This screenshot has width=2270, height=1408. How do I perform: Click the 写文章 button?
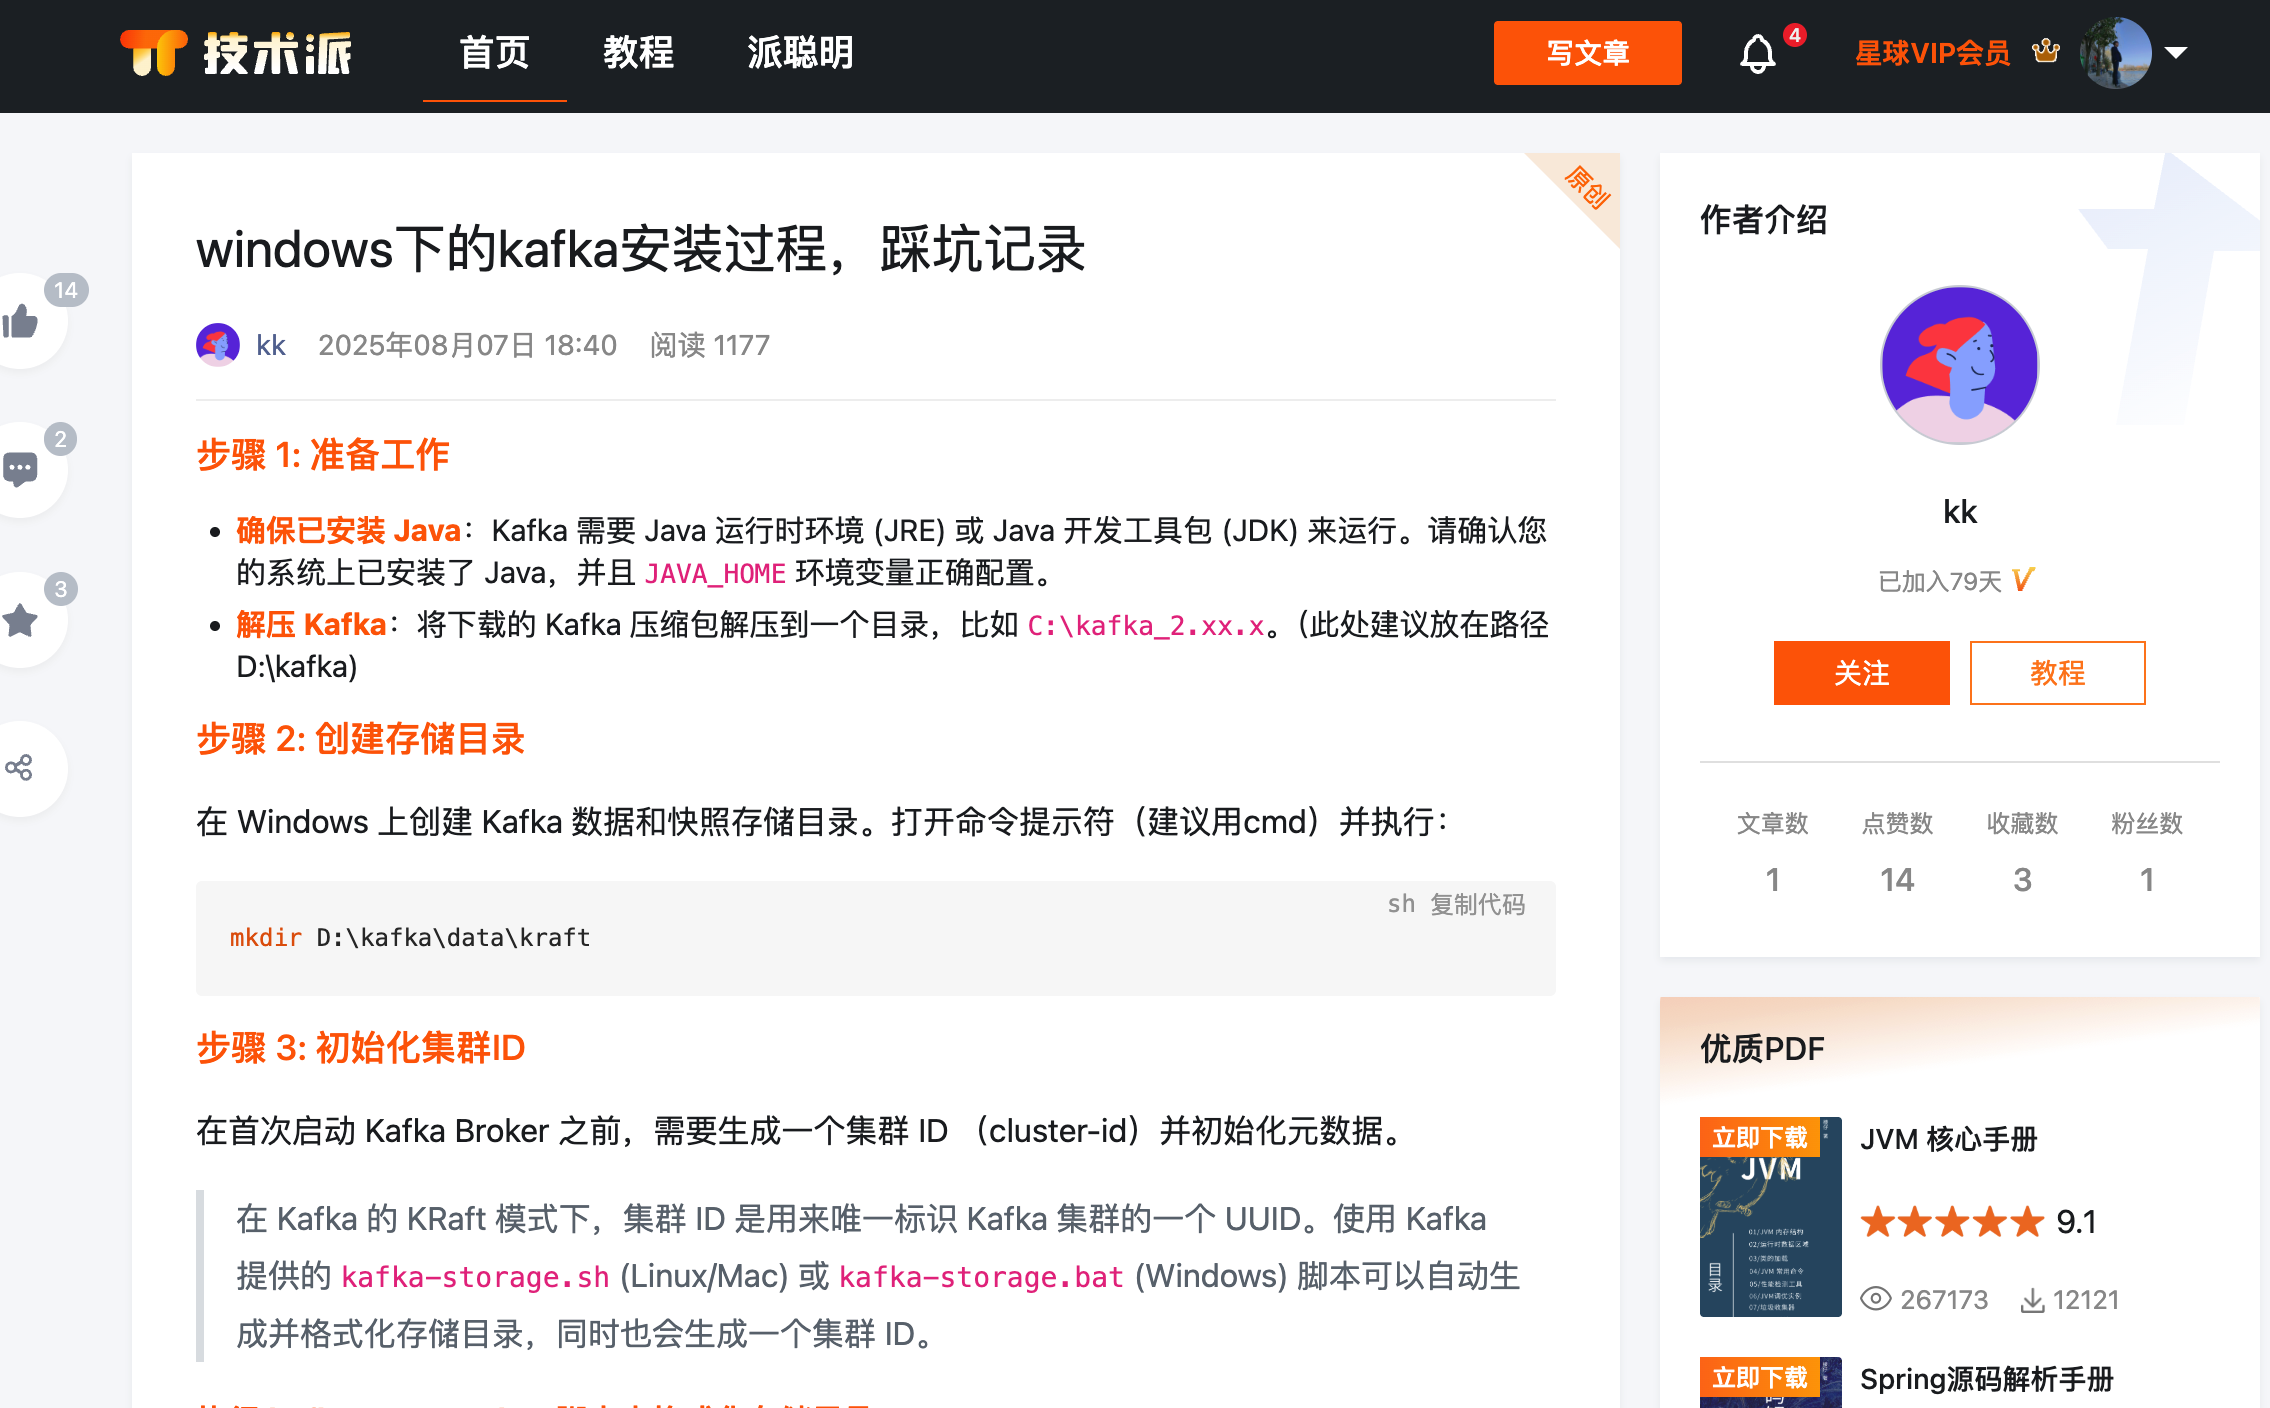(x=1587, y=53)
